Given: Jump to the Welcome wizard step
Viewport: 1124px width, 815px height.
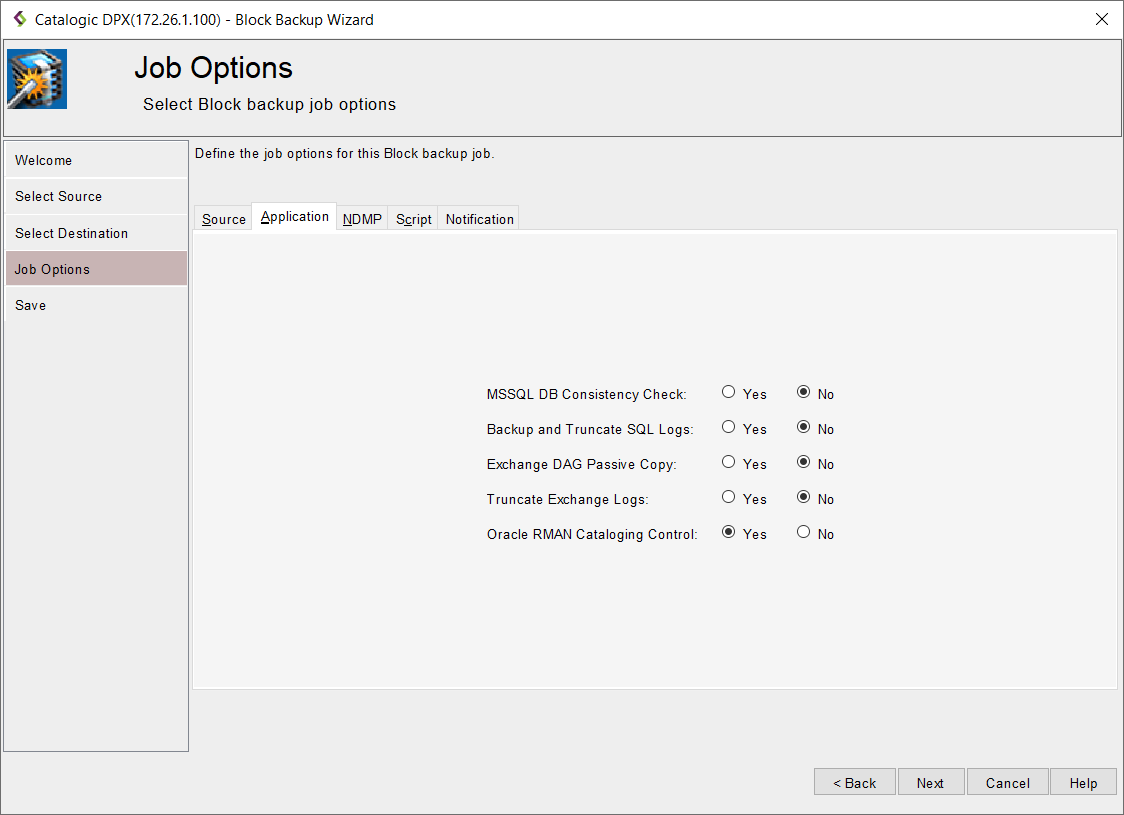Looking at the screenshot, I should coord(96,160).
